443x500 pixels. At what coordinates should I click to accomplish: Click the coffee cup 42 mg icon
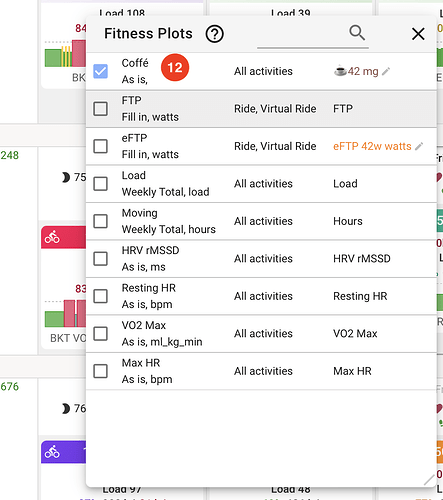[x=340, y=71]
